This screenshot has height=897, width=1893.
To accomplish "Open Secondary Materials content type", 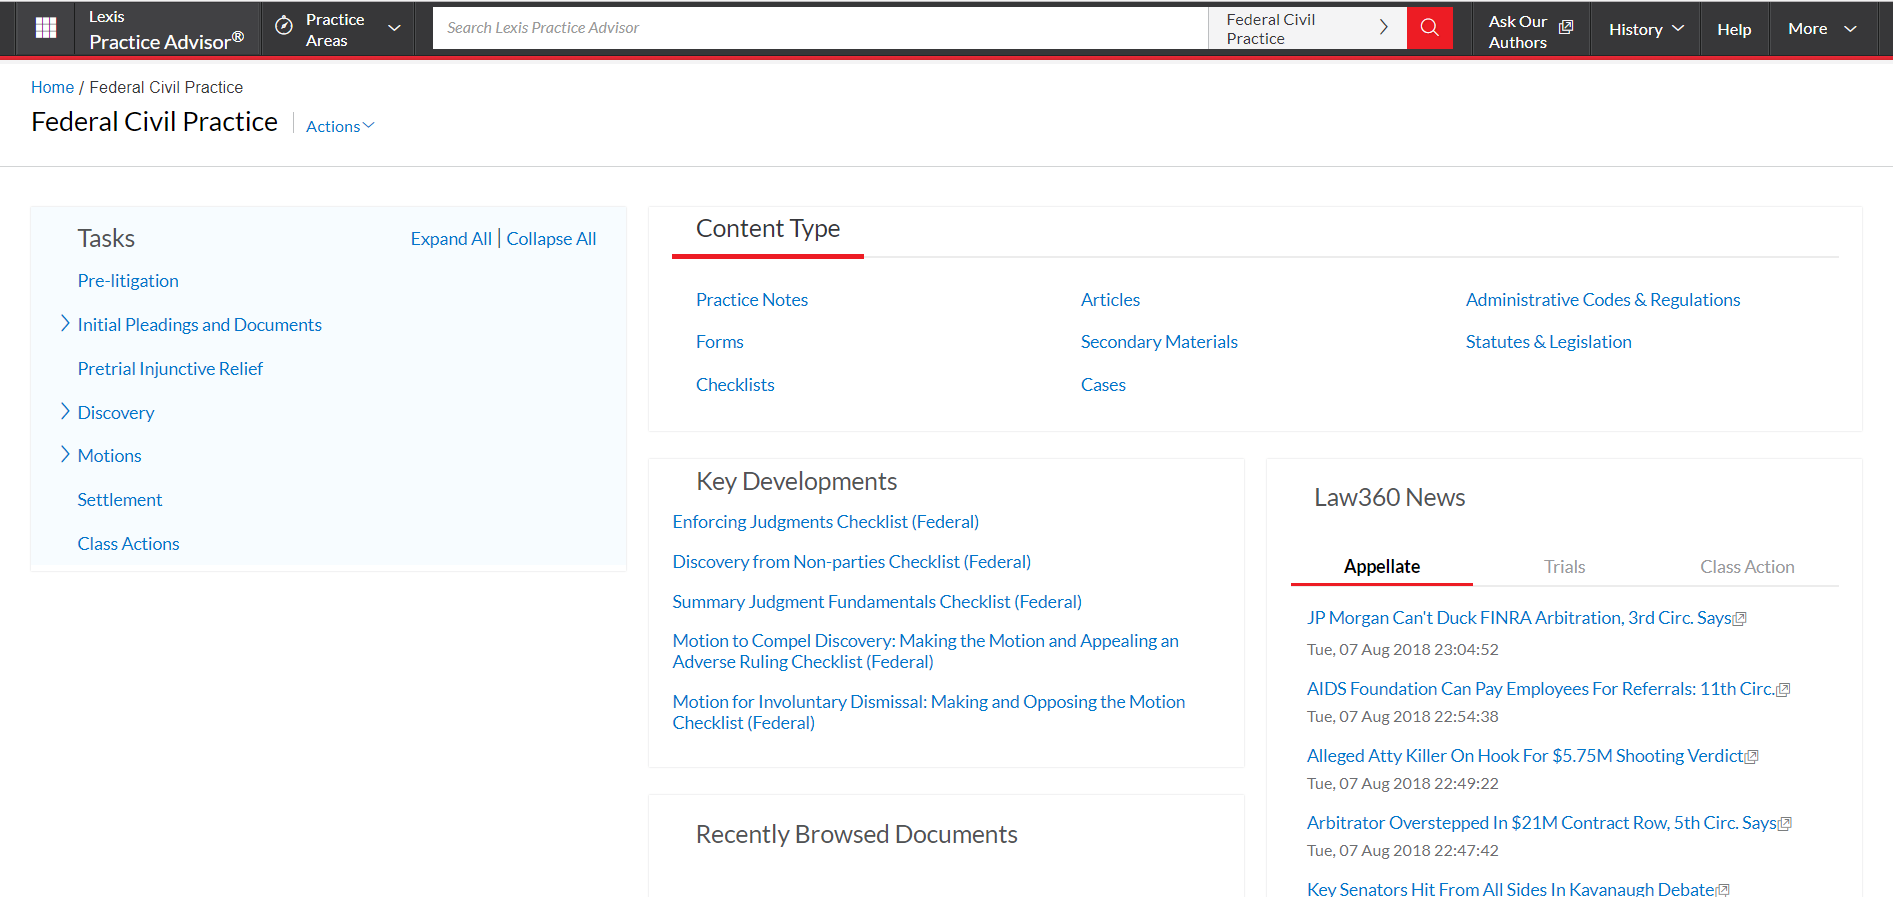I will tap(1159, 342).
